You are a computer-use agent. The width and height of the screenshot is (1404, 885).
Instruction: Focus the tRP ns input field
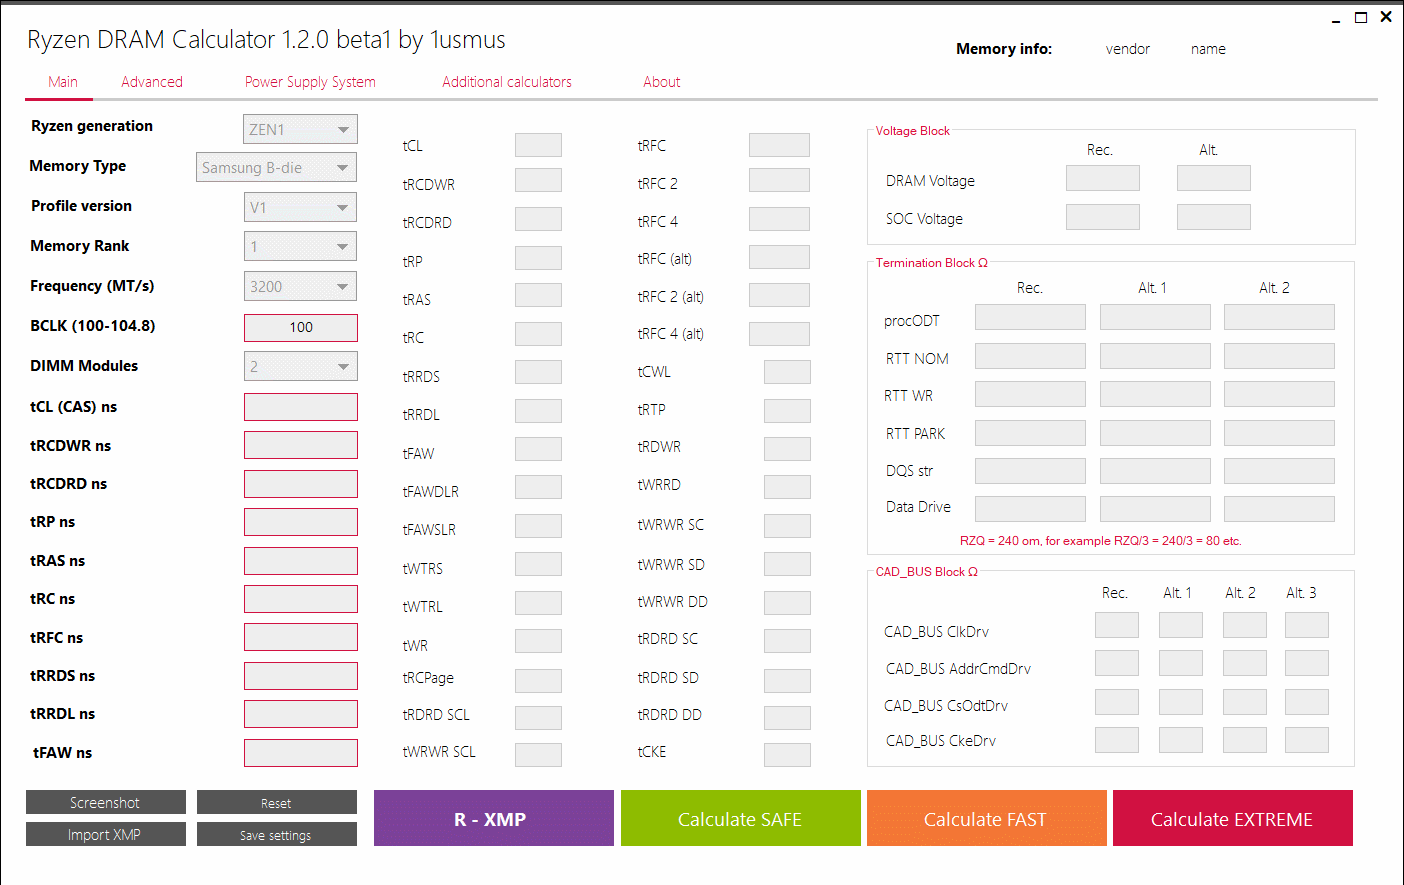tap(301, 522)
